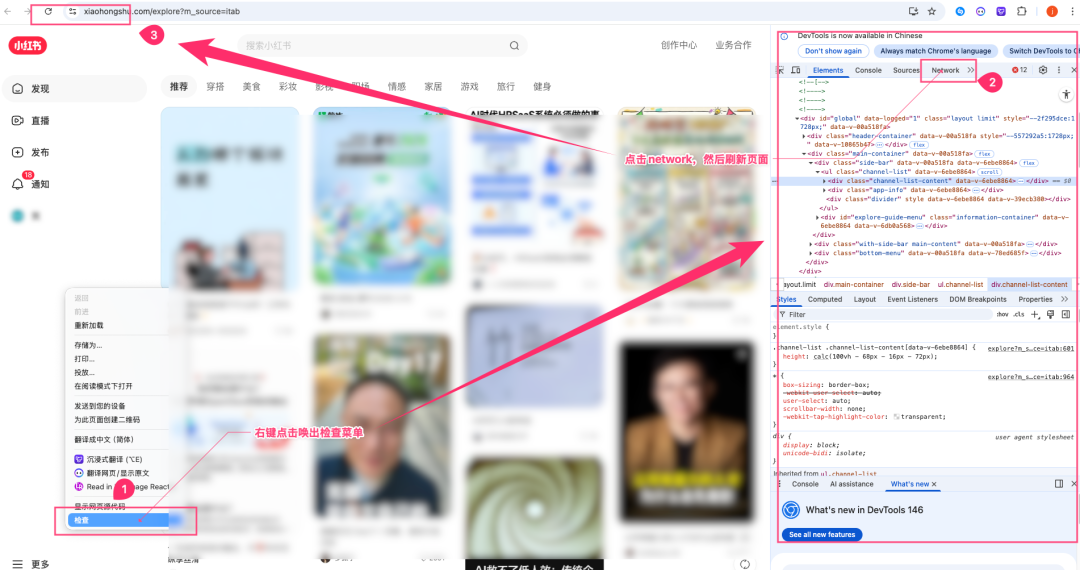Bookmark this page with the star icon
Image resolution: width=1080 pixels, height=570 pixels.
pos(932,11)
